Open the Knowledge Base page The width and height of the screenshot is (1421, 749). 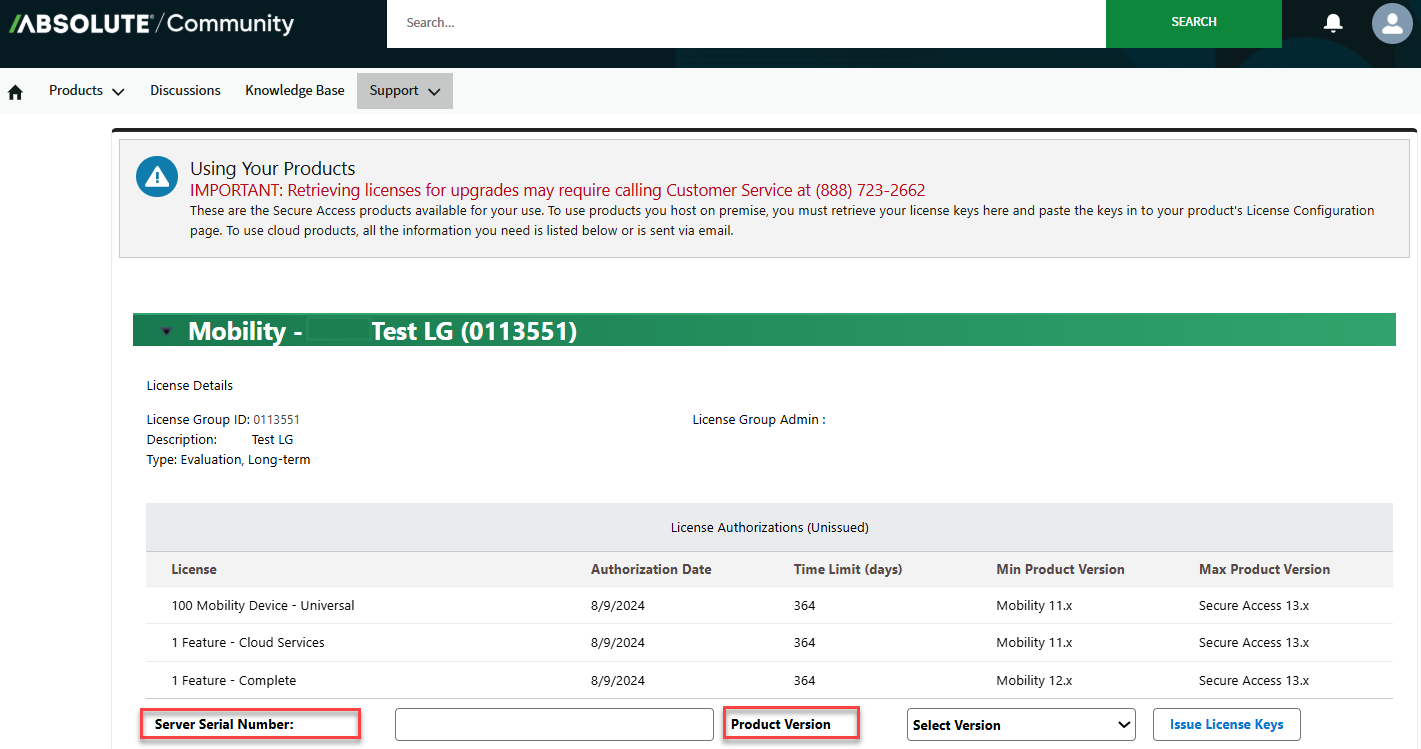(294, 90)
